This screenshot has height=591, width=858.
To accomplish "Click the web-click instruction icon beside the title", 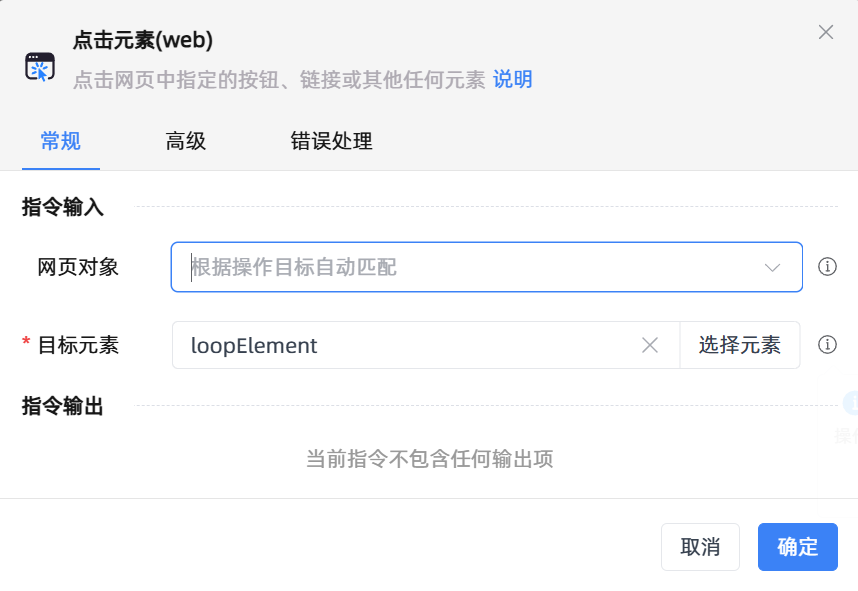I will 40,62.
